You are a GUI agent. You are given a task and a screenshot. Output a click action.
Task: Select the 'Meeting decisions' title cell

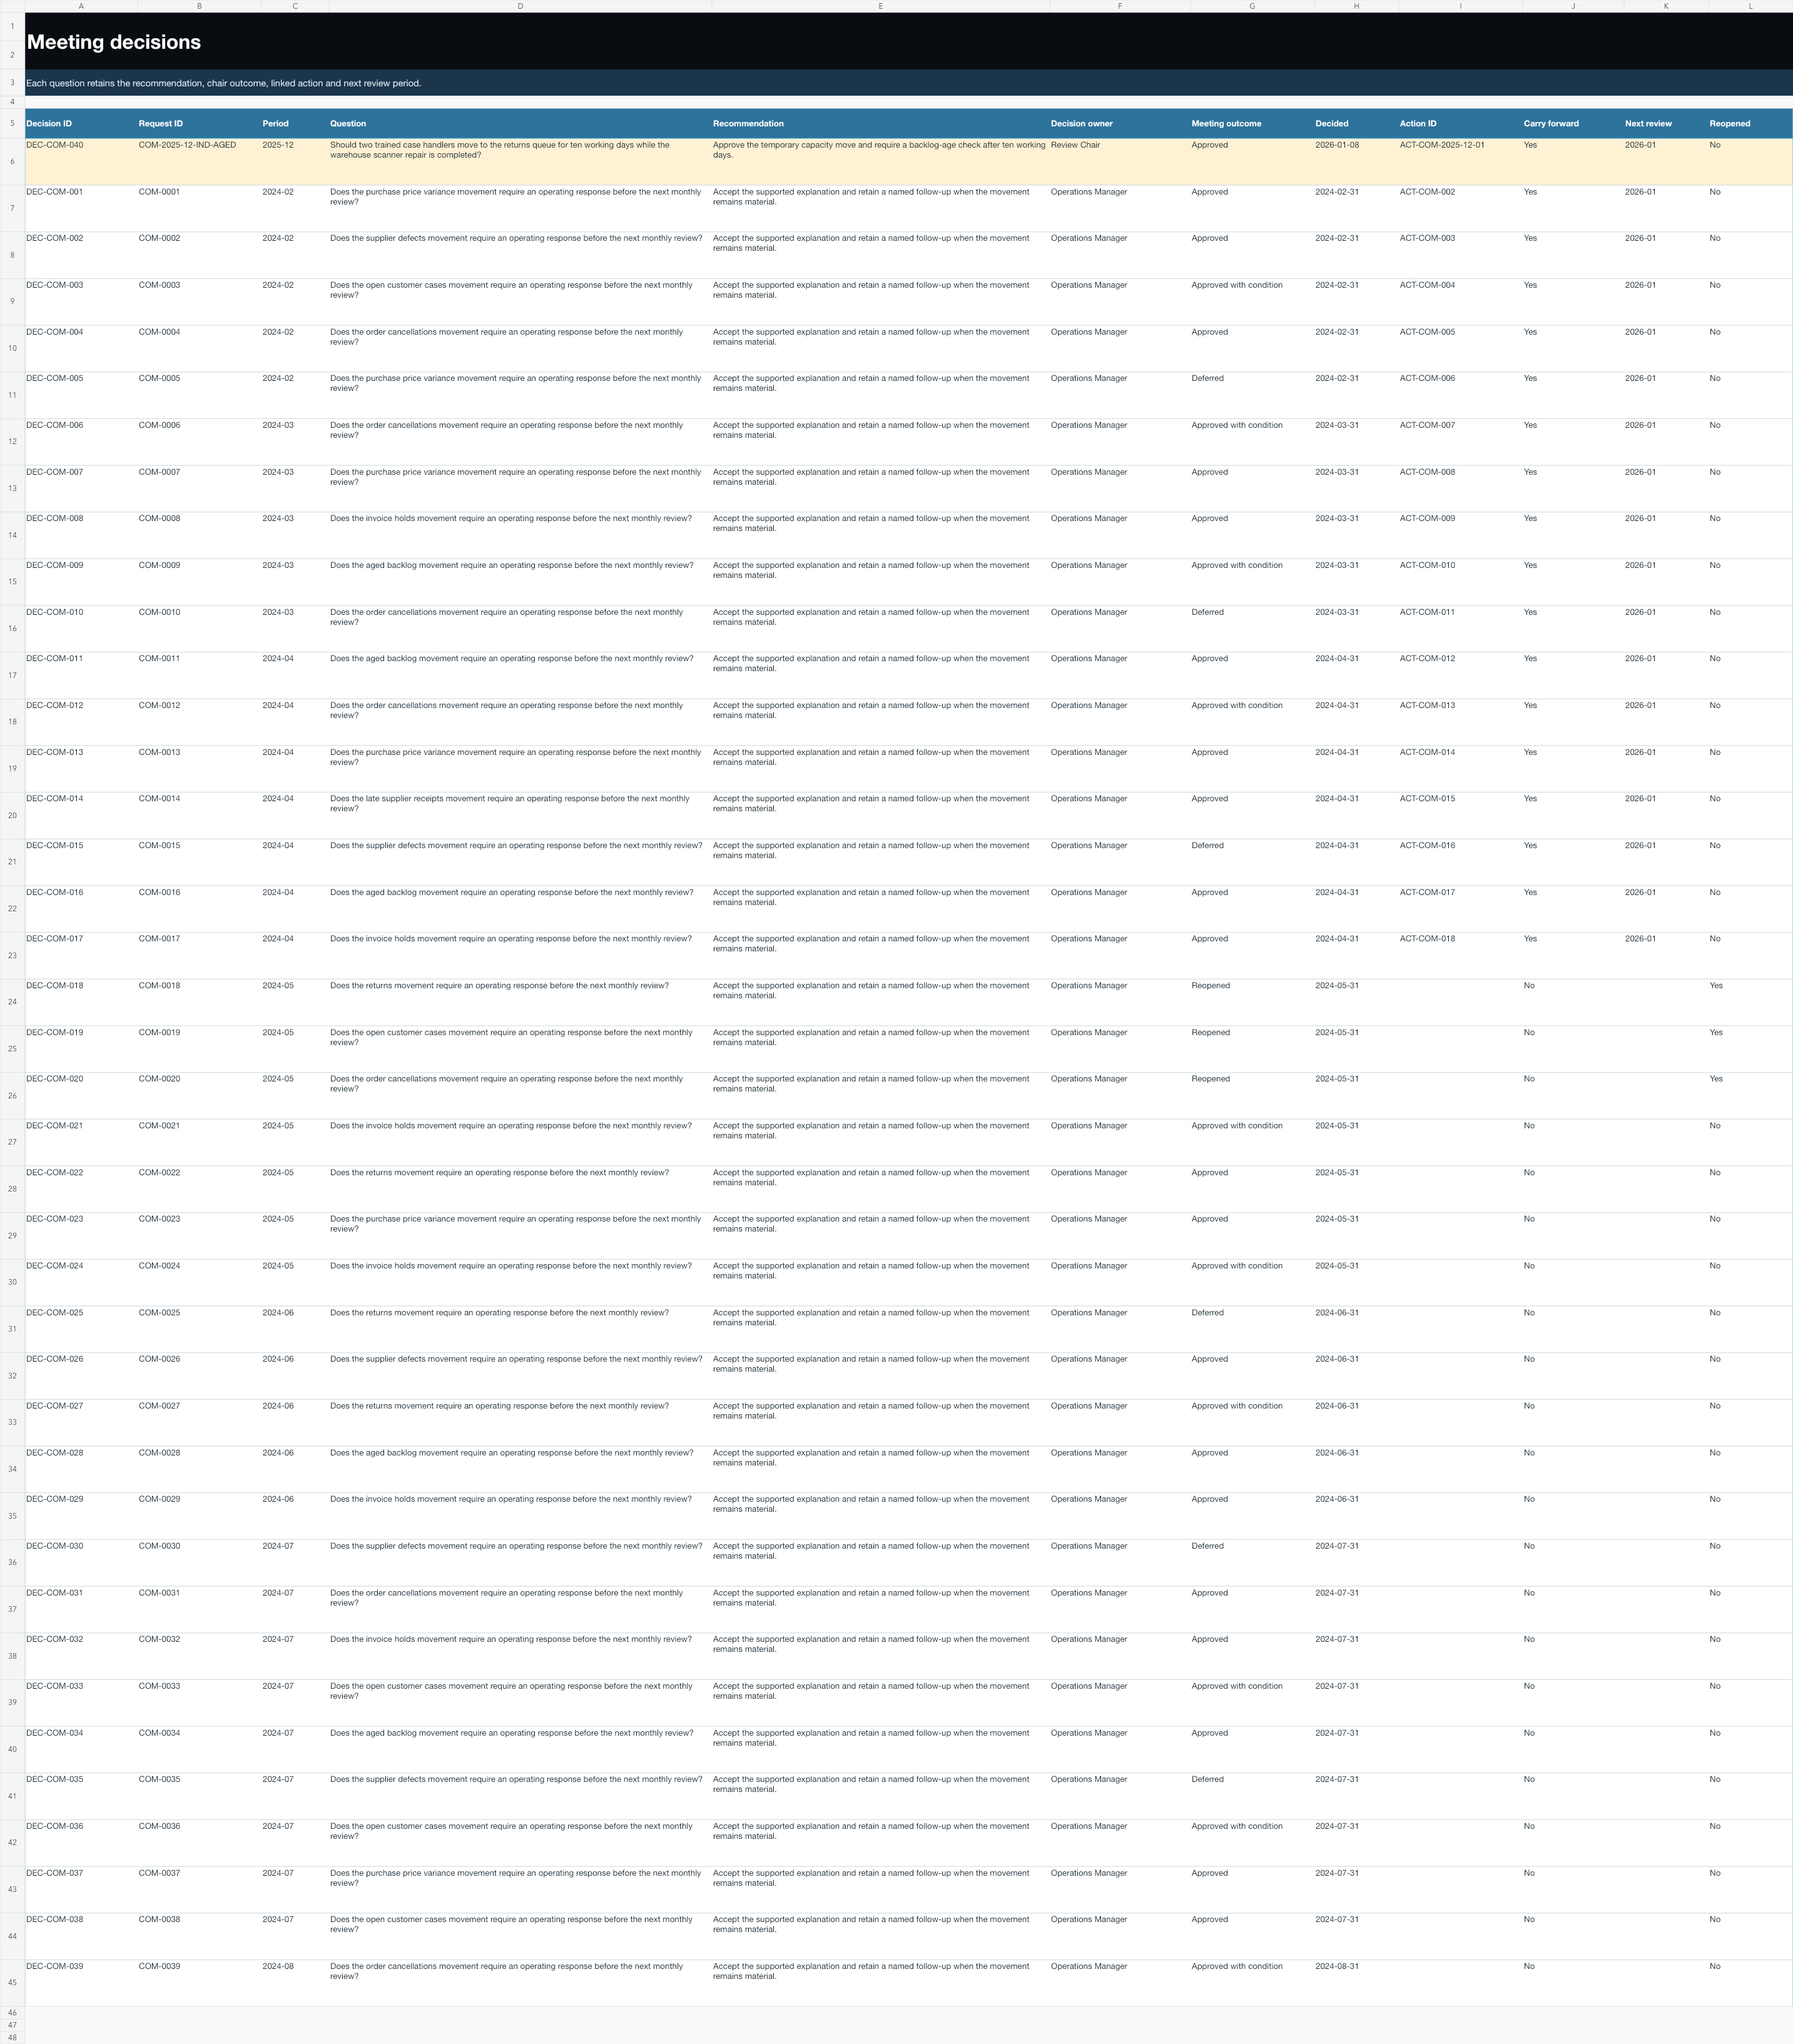pyautogui.click(x=908, y=41)
